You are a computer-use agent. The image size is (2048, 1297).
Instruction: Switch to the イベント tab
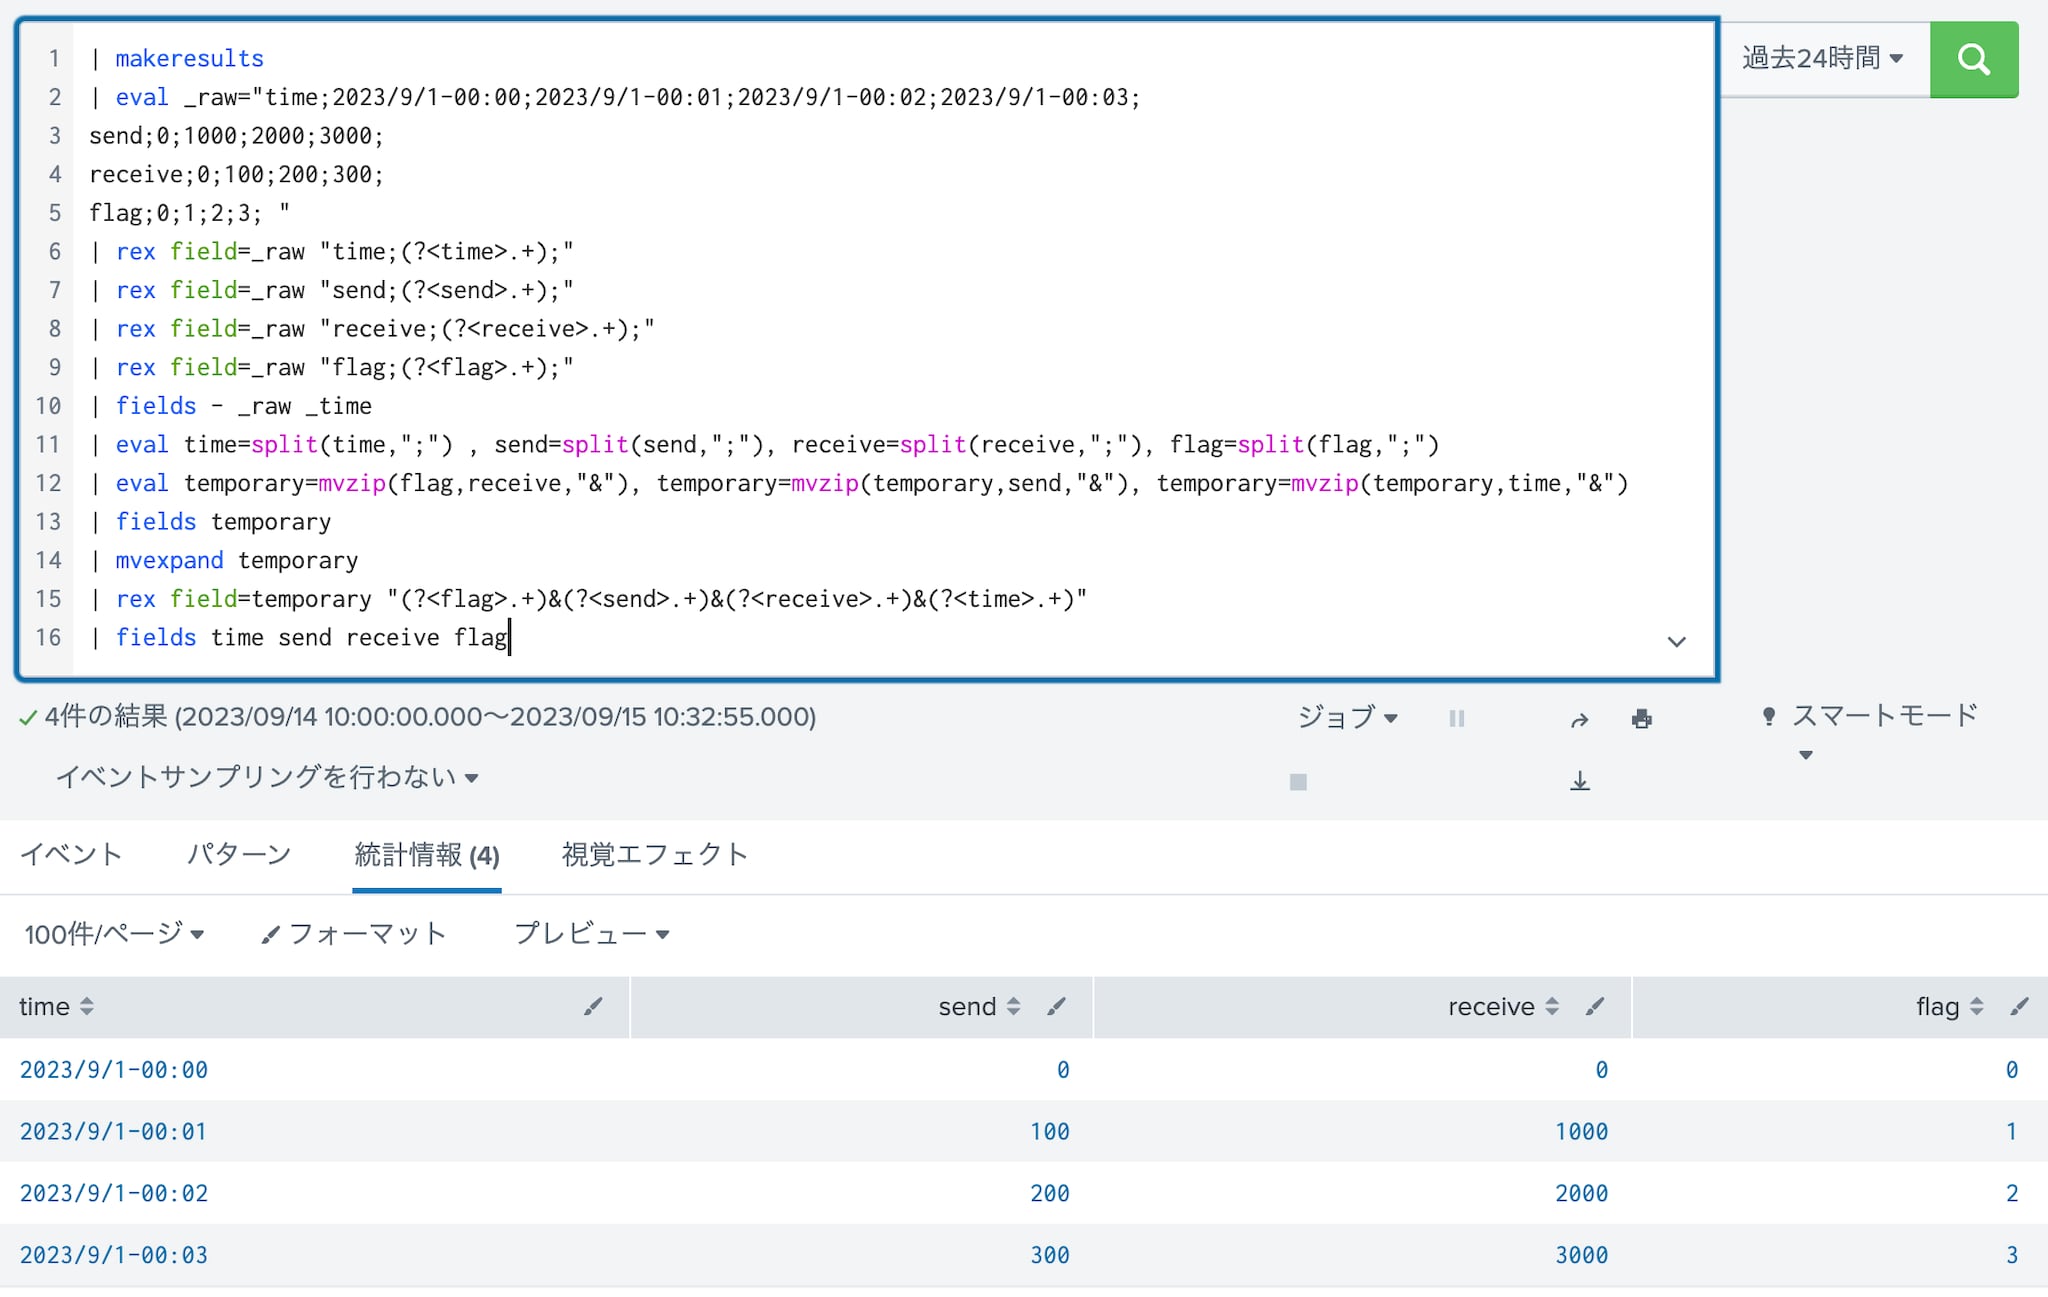point(71,855)
